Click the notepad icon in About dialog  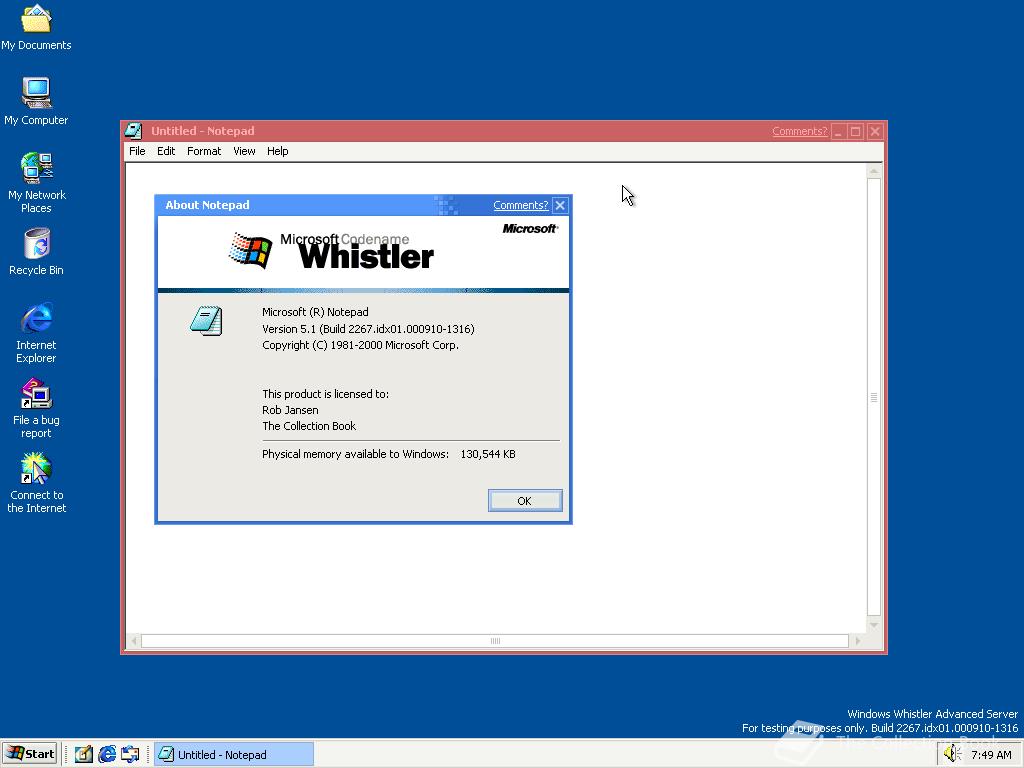pyautogui.click(x=206, y=321)
